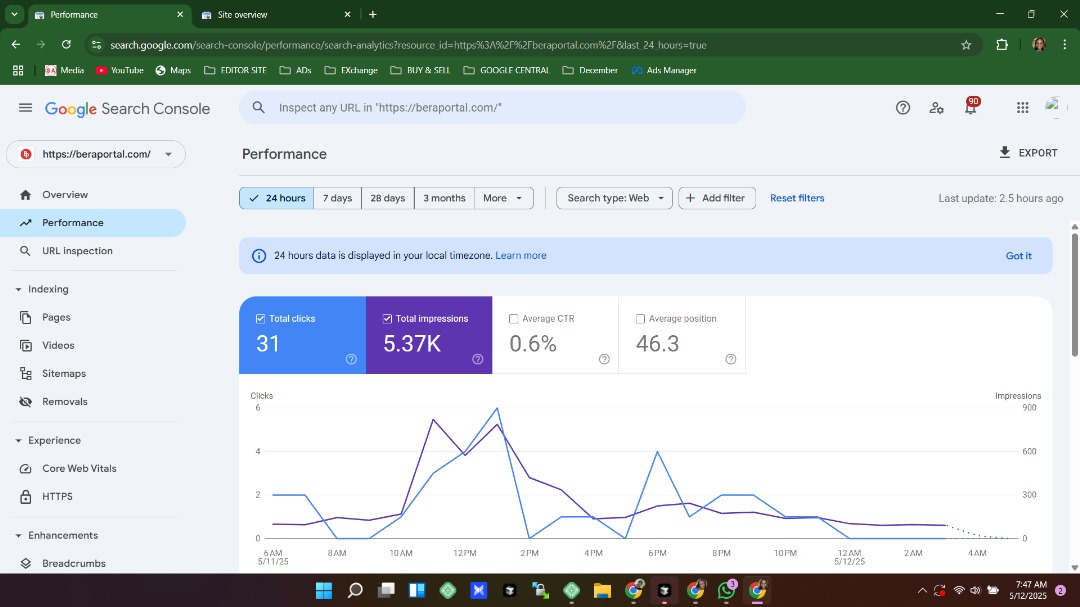Click the Help question mark icon
Screen dimensions: 1080x607
click(x=903, y=108)
